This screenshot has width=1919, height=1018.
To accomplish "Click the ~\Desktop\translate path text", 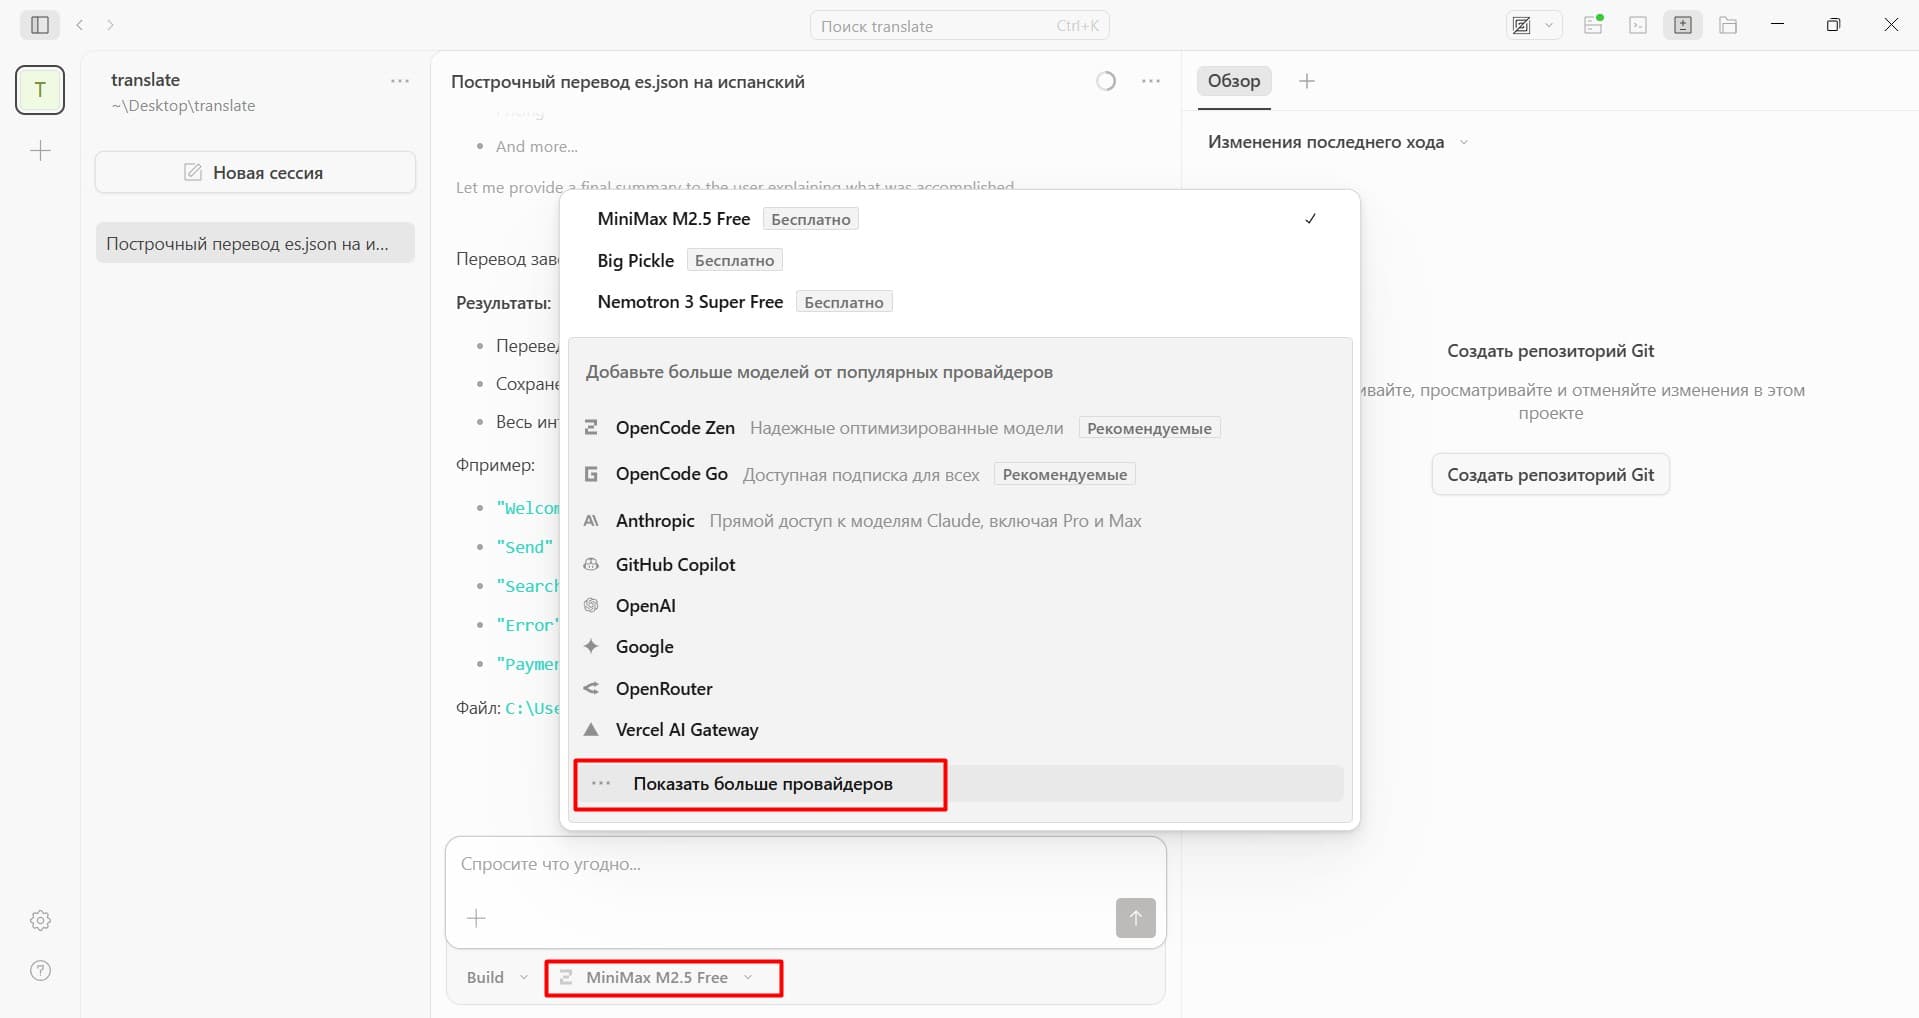I will click(183, 105).
